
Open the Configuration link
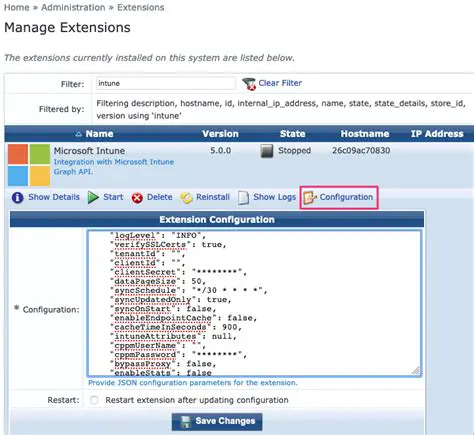tap(346, 197)
